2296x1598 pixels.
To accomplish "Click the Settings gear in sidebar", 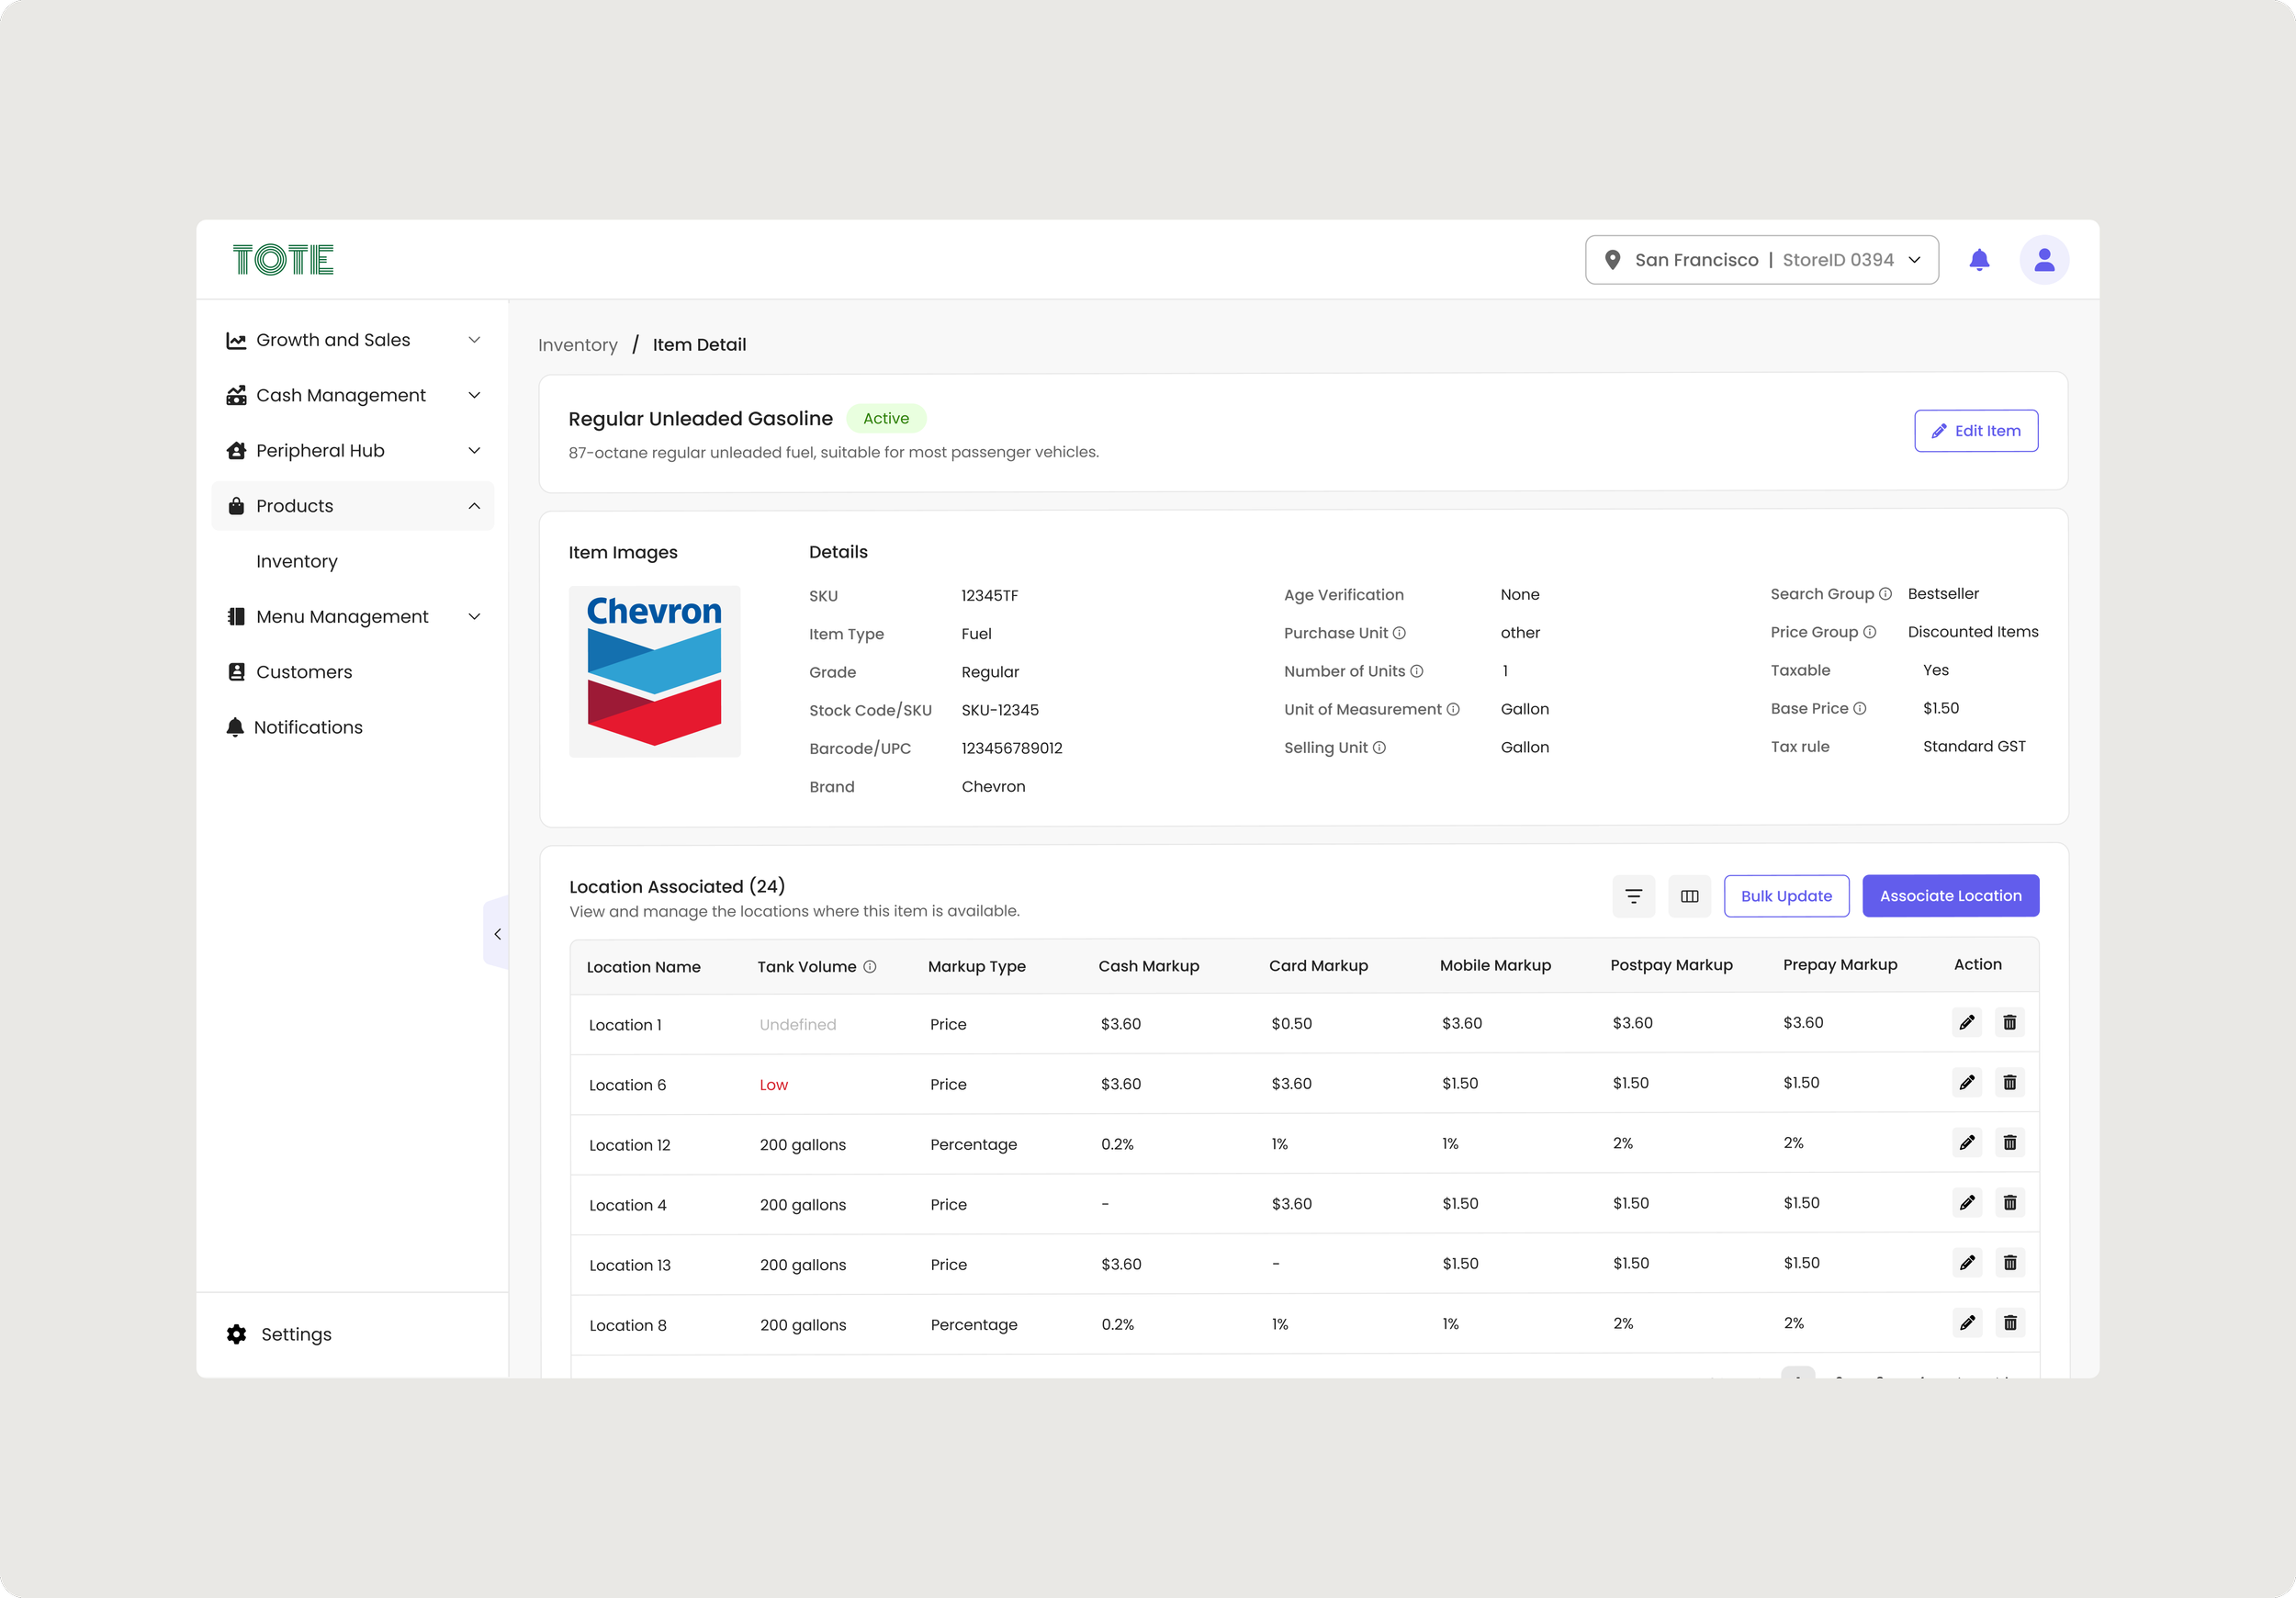I will (237, 1334).
